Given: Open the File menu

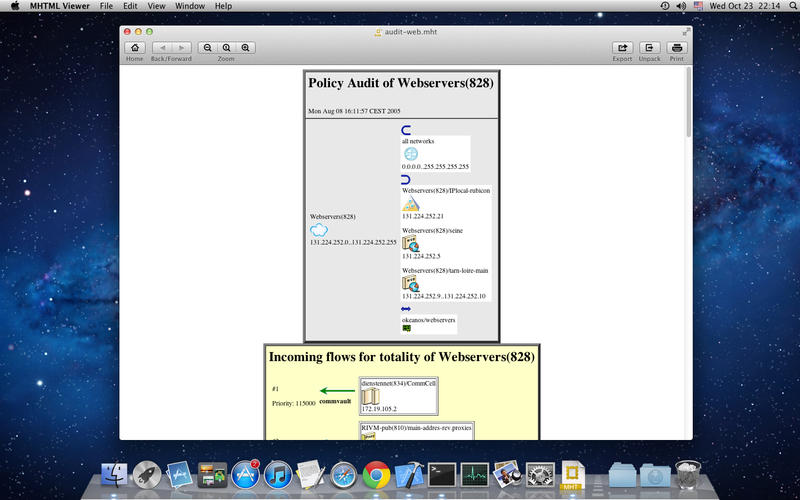Looking at the screenshot, I should pos(106,6).
